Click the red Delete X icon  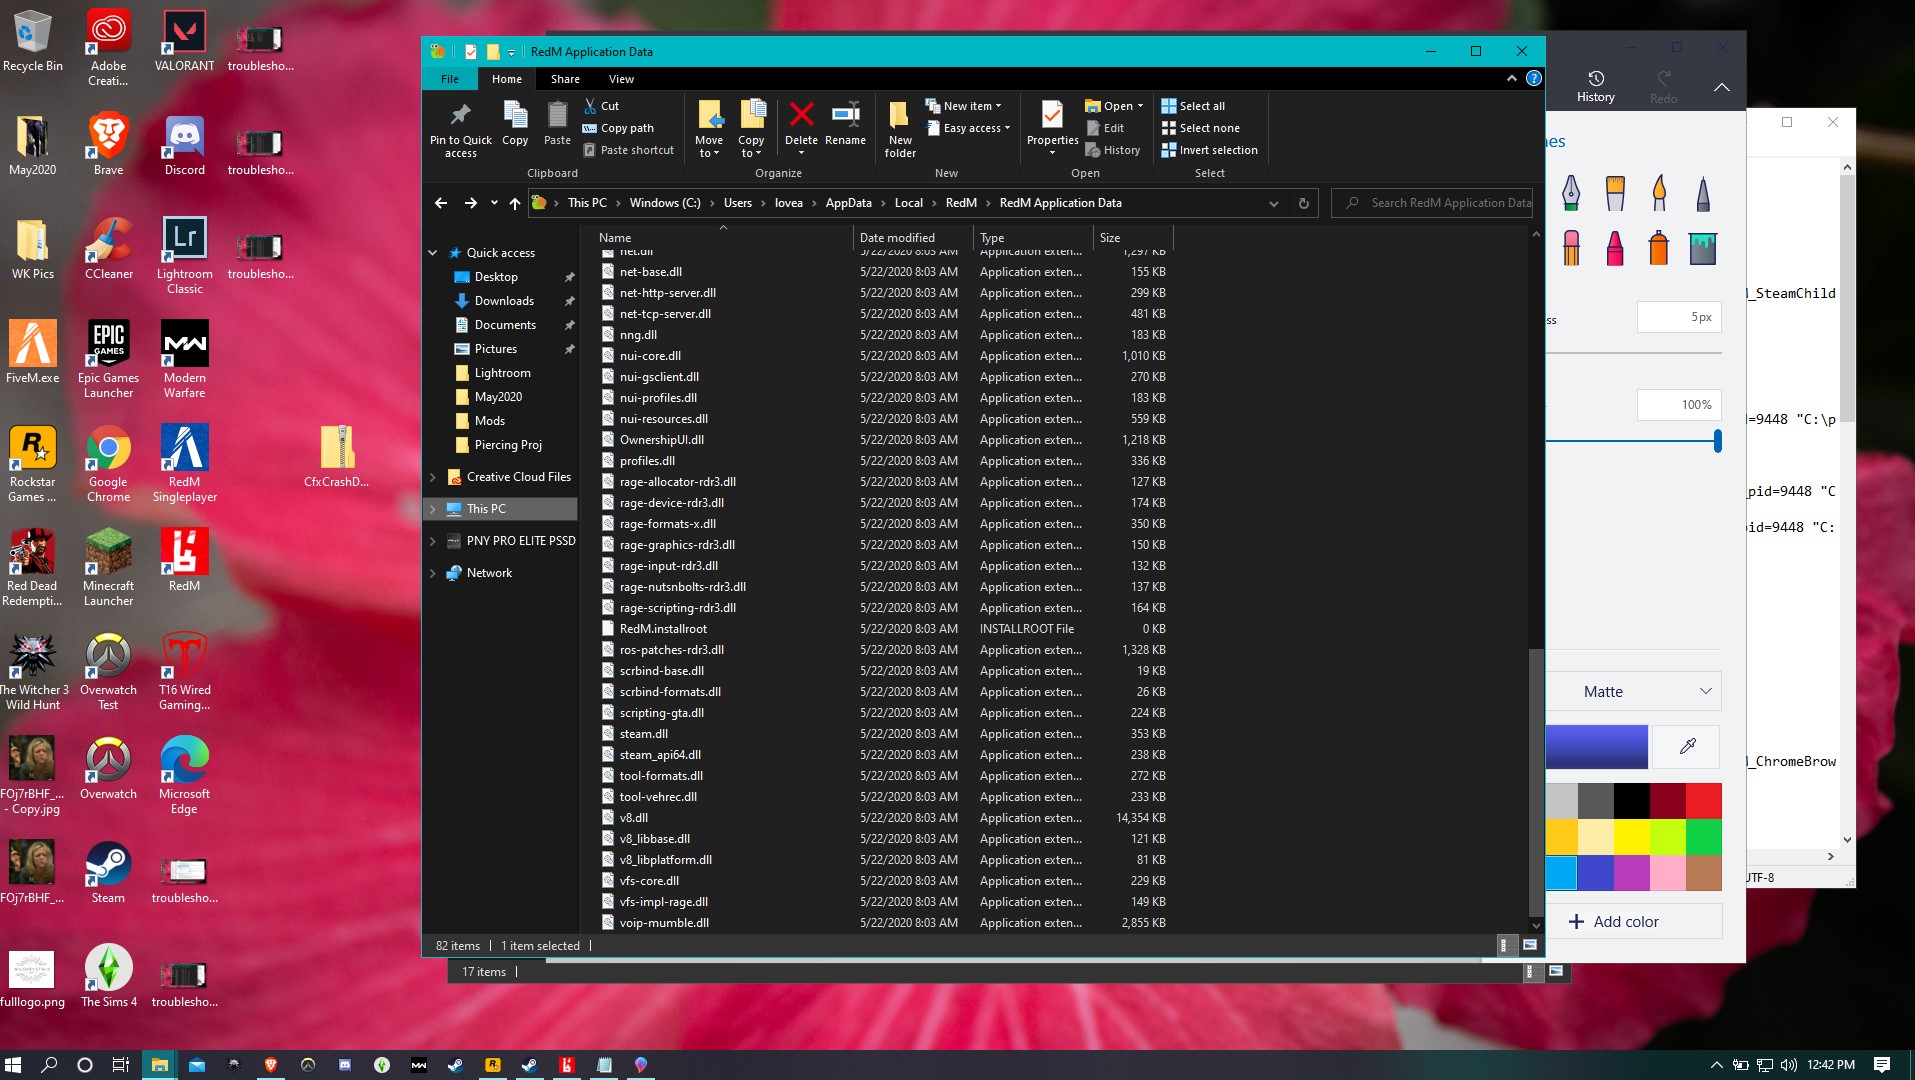[801, 114]
